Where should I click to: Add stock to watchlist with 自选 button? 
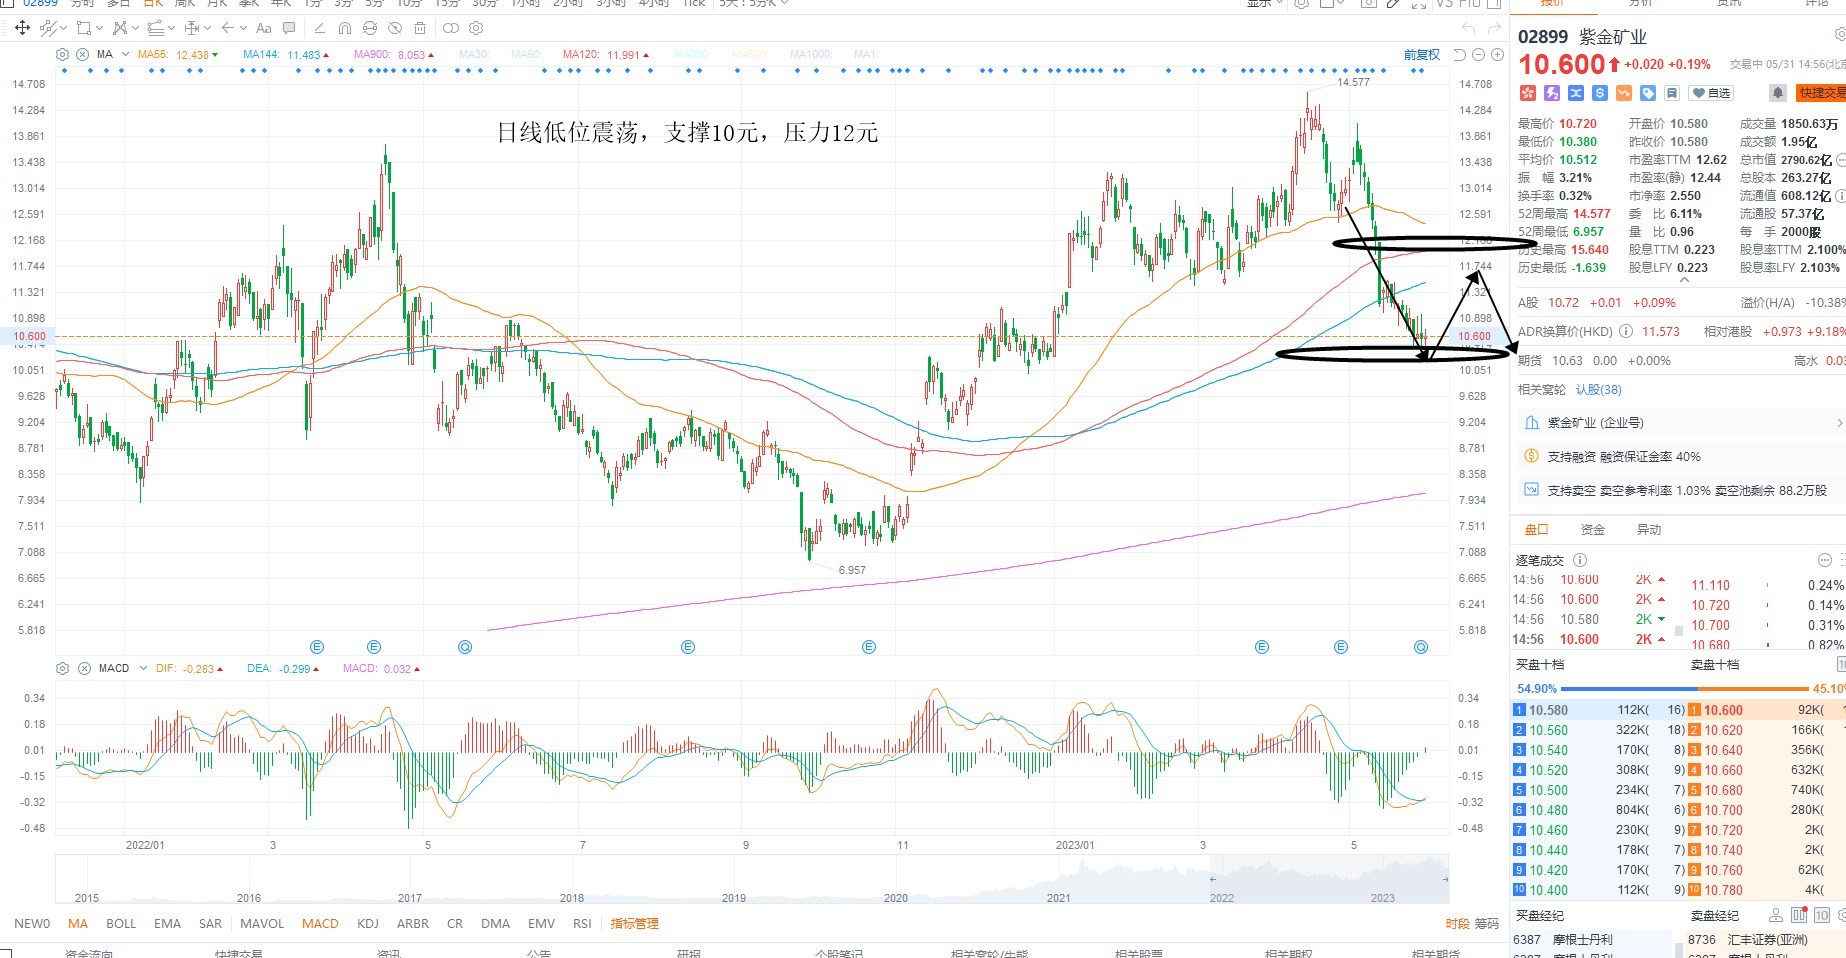[1711, 93]
